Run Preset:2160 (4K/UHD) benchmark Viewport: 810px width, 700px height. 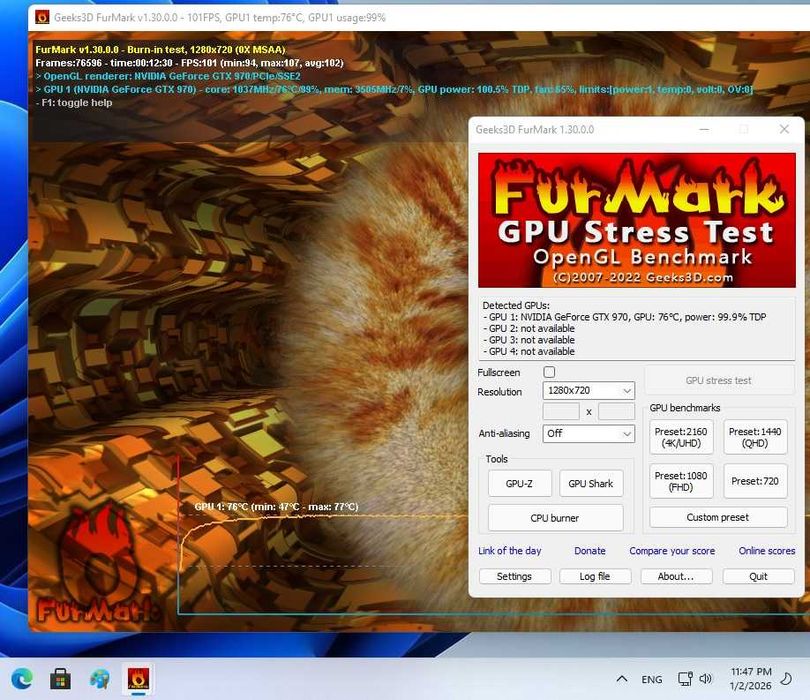click(681, 437)
